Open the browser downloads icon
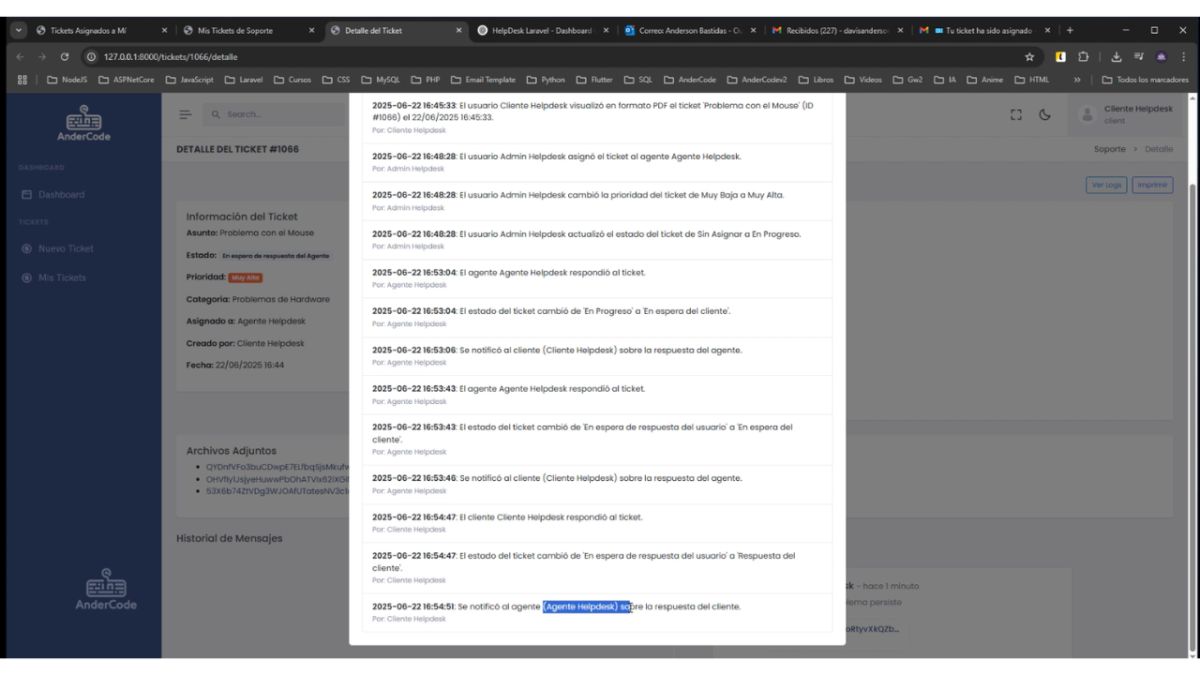 pyautogui.click(x=1118, y=57)
